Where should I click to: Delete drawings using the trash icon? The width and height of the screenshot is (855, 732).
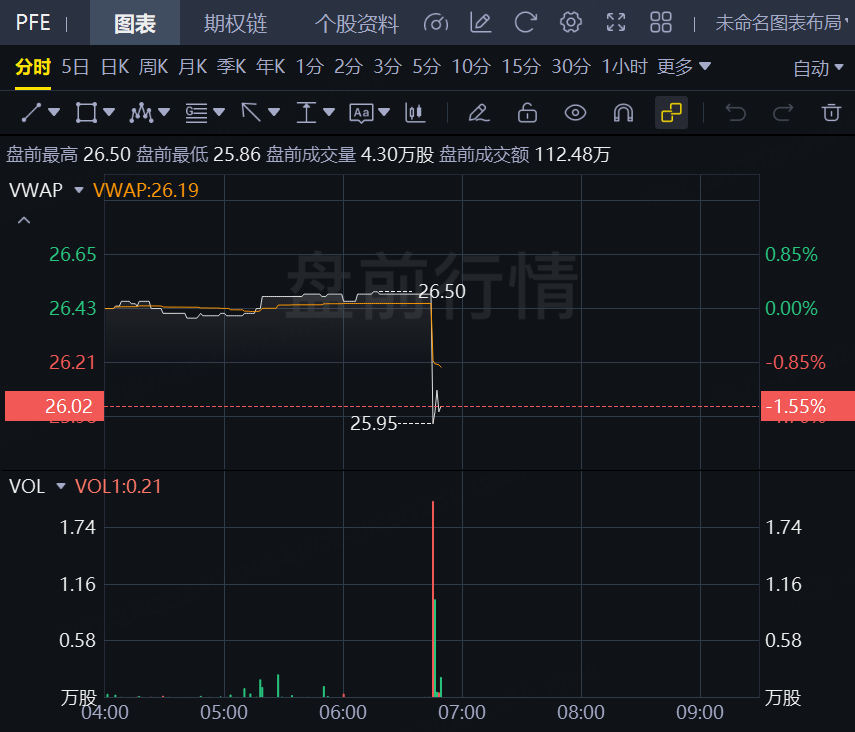830,112
